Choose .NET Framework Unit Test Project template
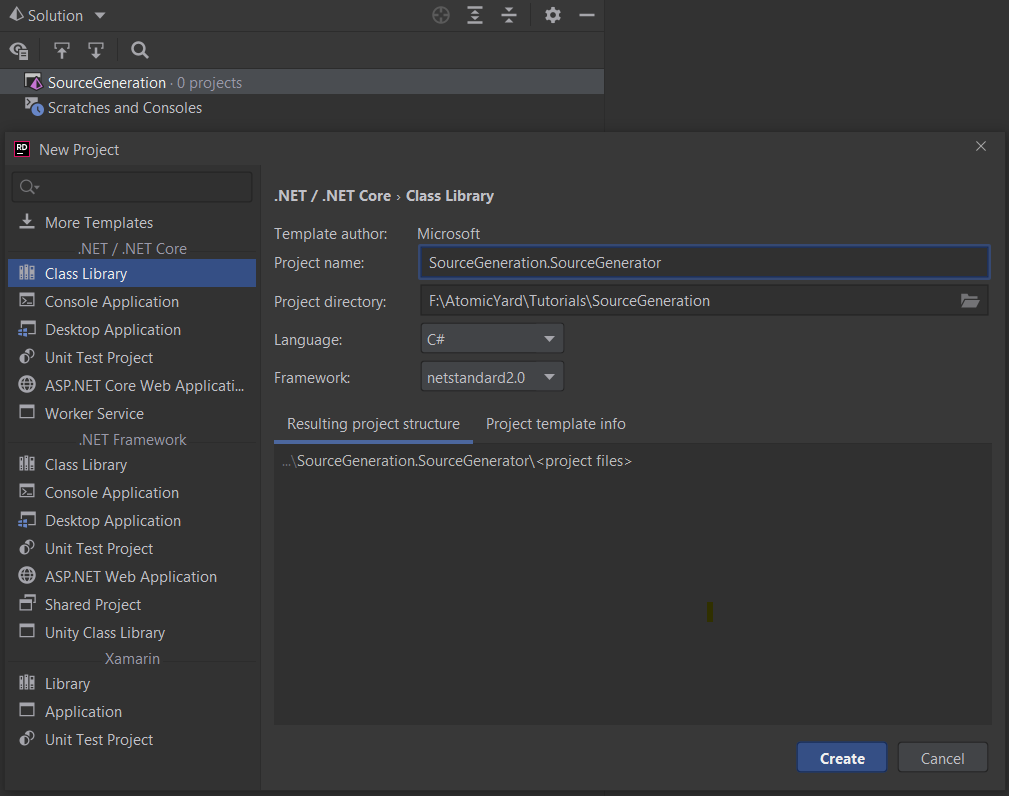The image size is (1009, 796). coord(132,549)
